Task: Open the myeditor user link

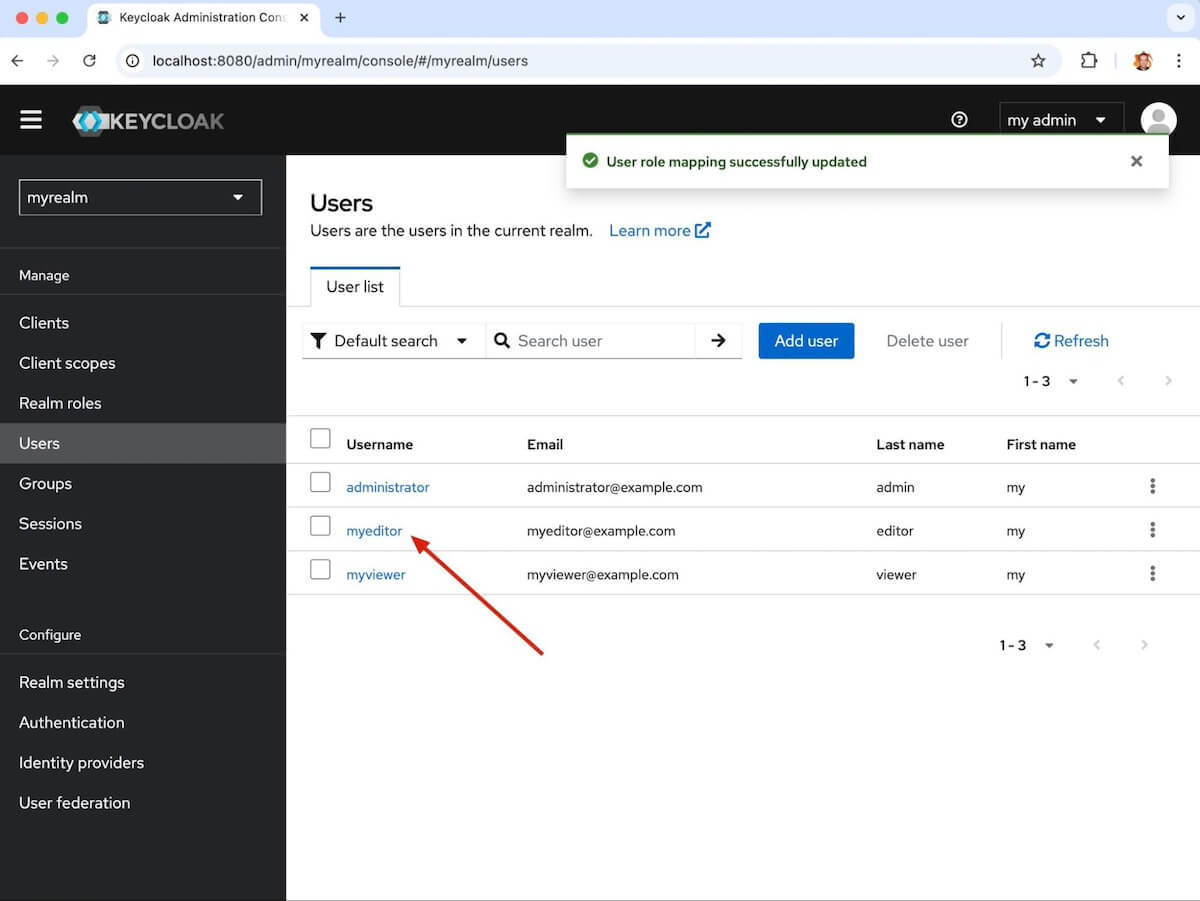Action: (374, 531)
